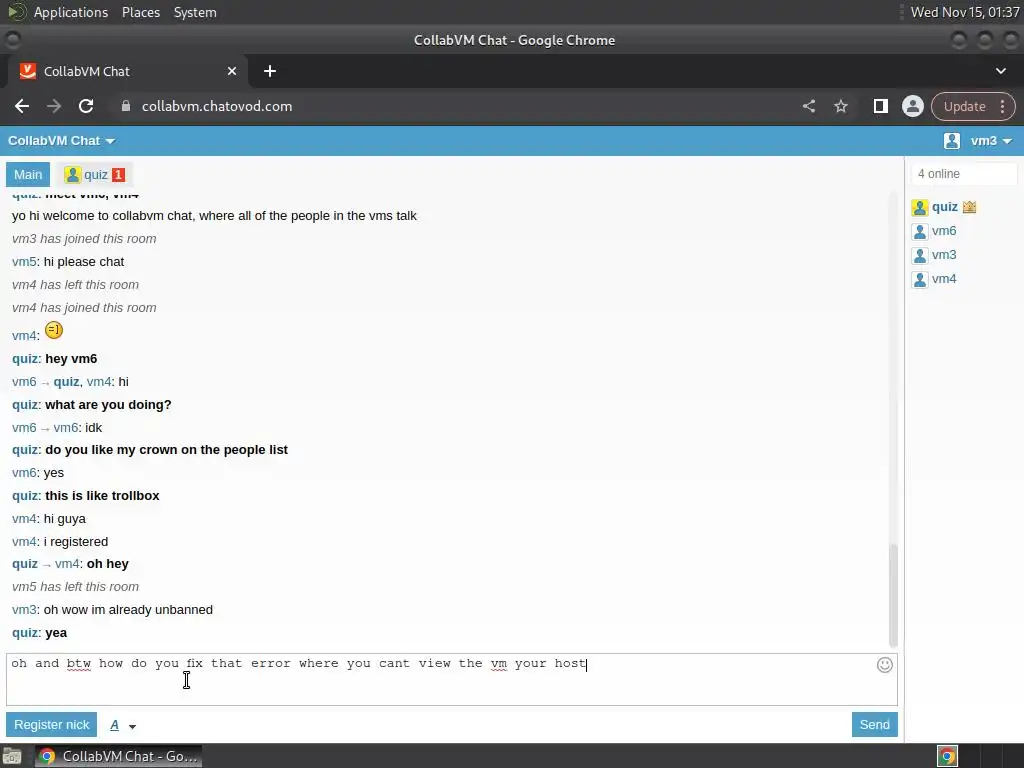Click the Register nick button

52,725
